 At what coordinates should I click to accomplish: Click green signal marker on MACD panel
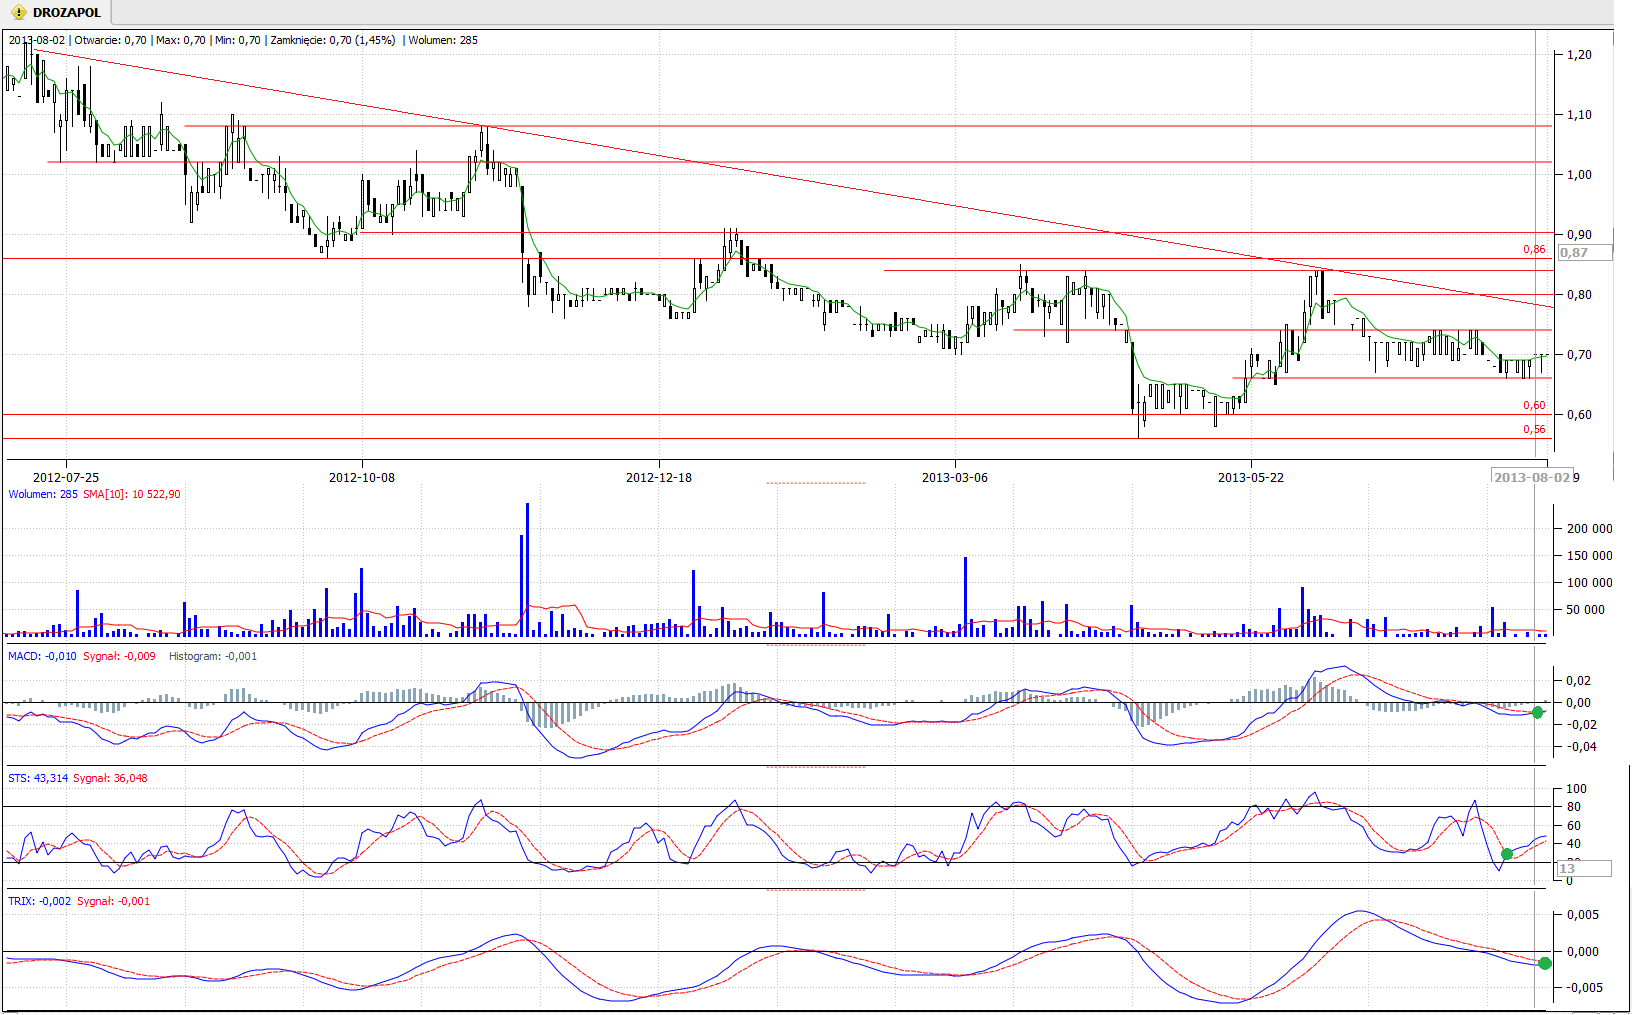point(1538,712)
